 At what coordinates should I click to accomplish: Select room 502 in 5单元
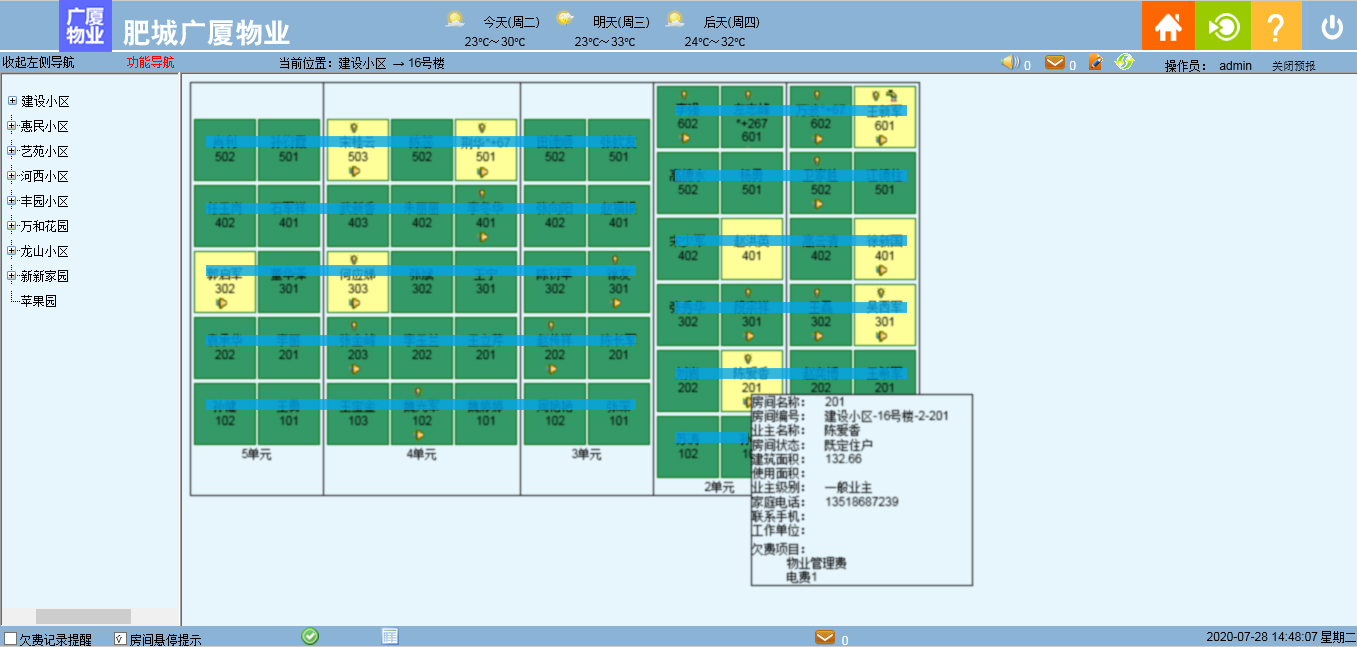tap(225, 150)
